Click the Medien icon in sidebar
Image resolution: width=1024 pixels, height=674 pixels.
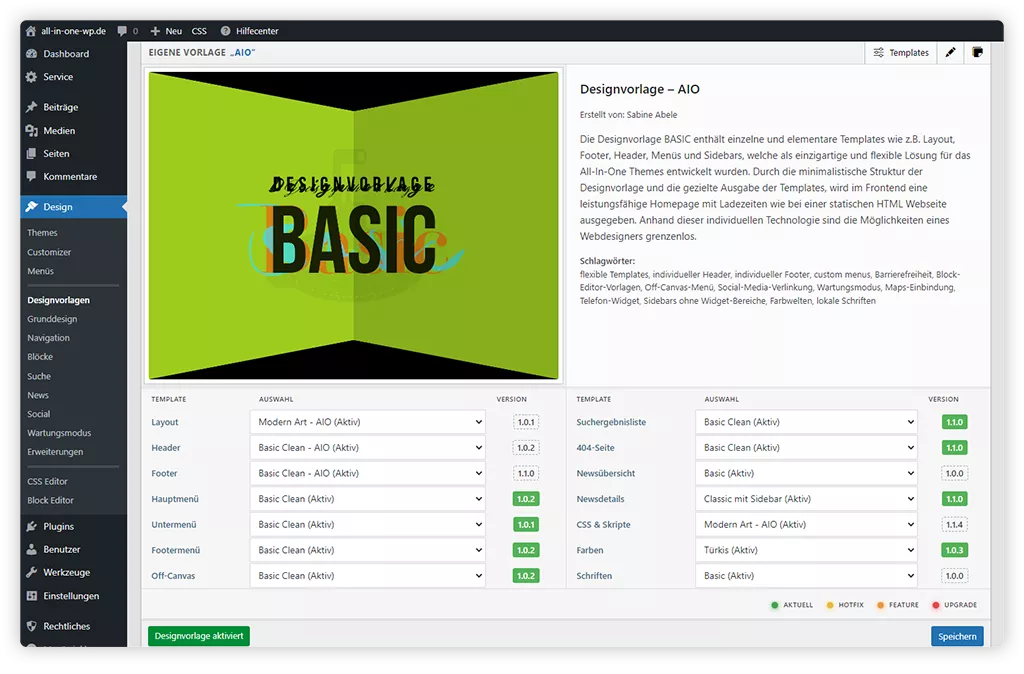[32, 130]
